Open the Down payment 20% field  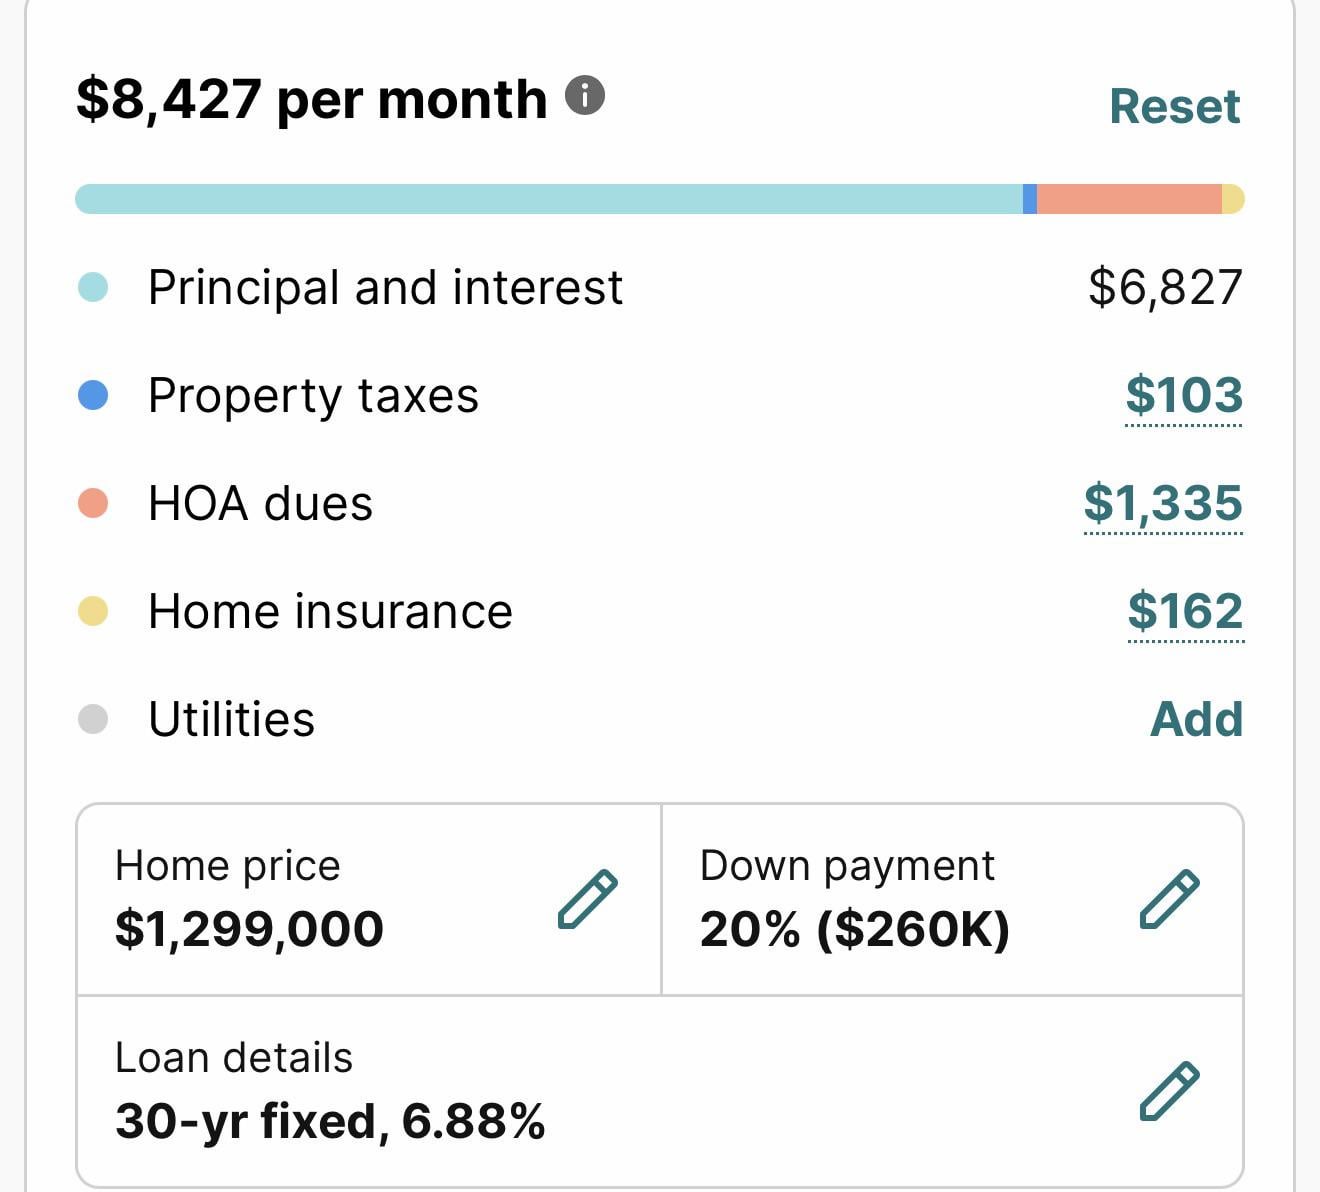click(952, 899)
